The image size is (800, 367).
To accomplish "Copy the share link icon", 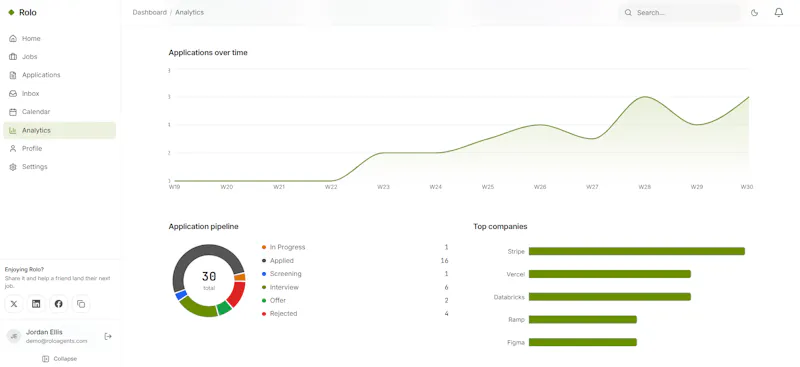I will 81,304.
